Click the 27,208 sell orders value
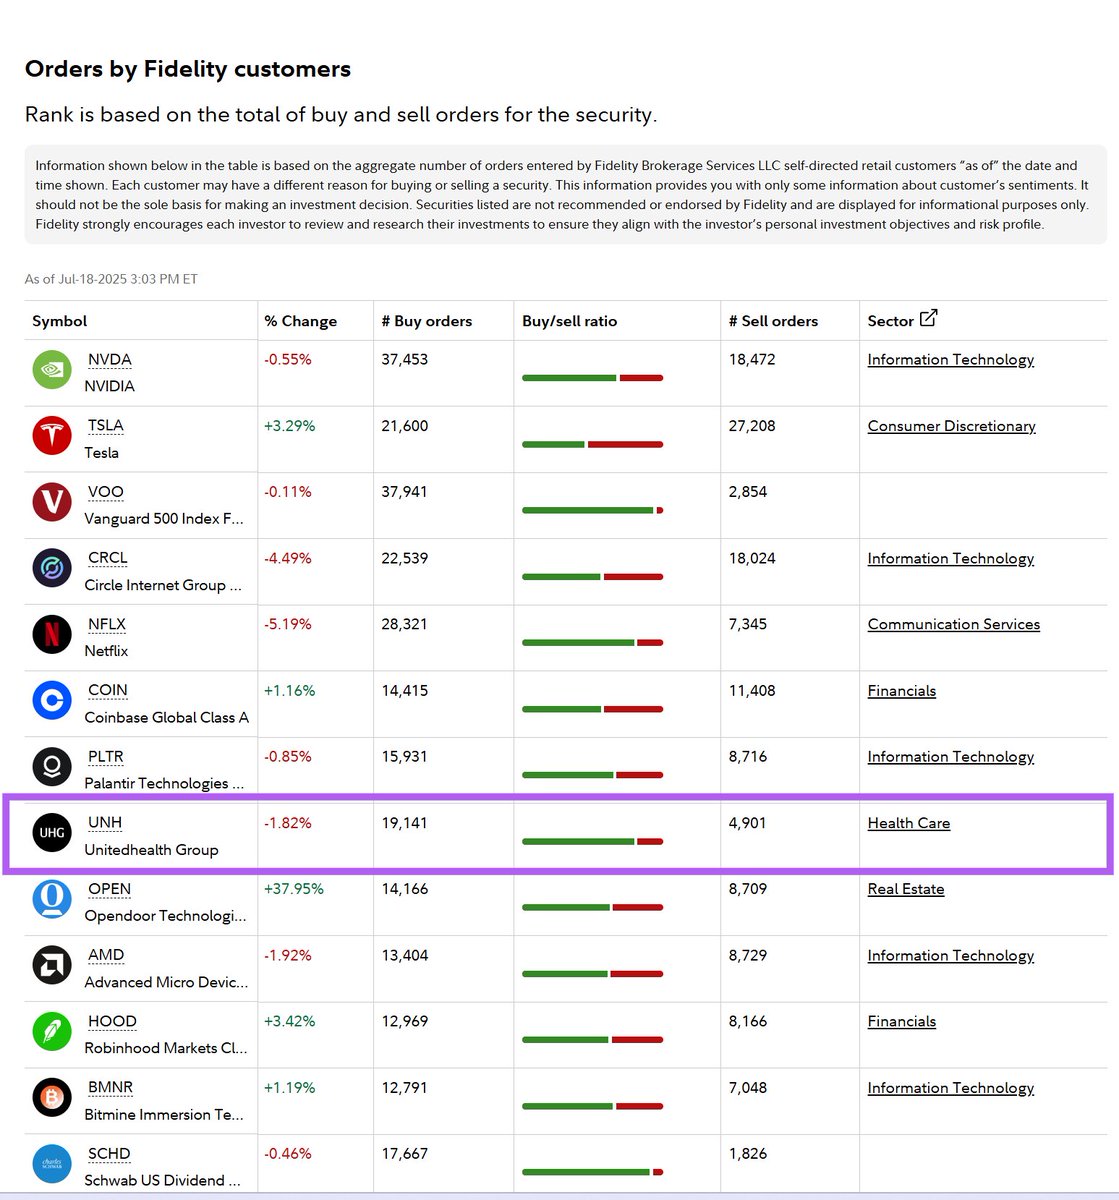Image resolution: width=1119 pixels, height=1200 pixels. (x=752, y=426)
